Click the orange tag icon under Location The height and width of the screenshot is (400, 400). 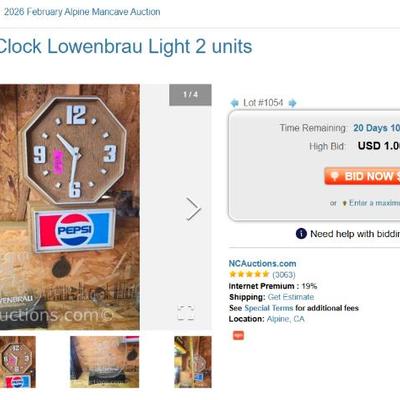(x=238, y=335)
